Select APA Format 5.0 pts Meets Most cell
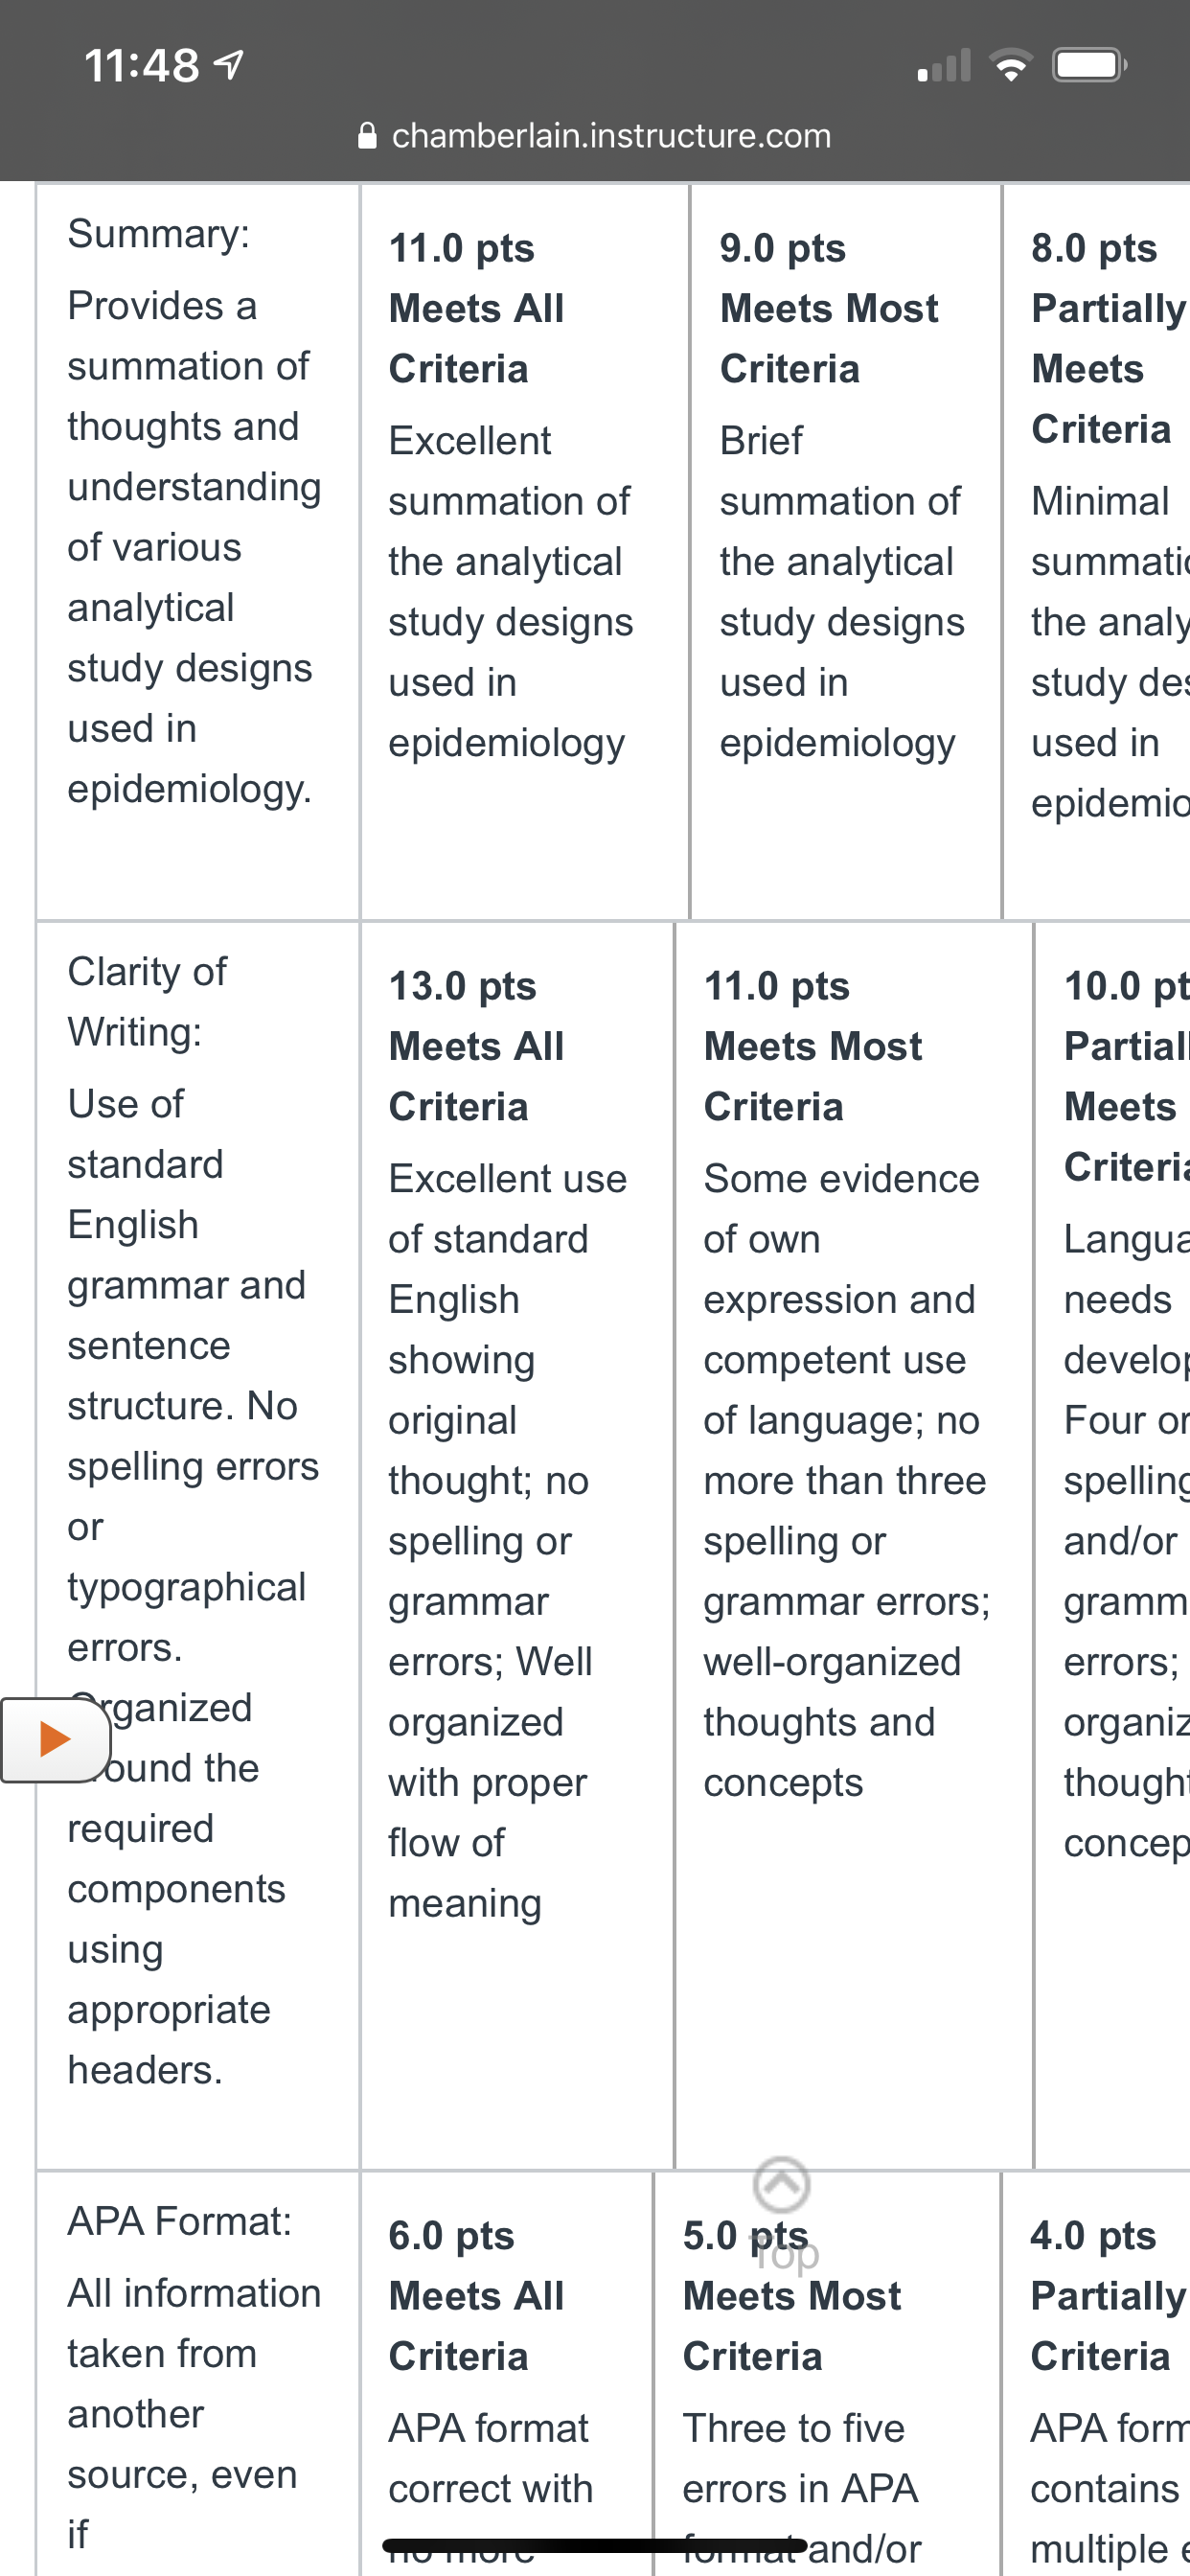 click(x=827, y=2374)
